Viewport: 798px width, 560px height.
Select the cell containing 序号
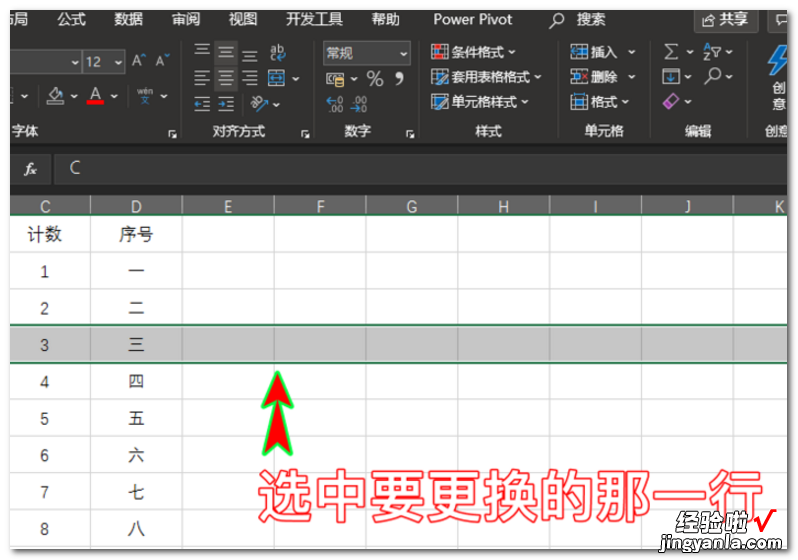tap(136, 234)
